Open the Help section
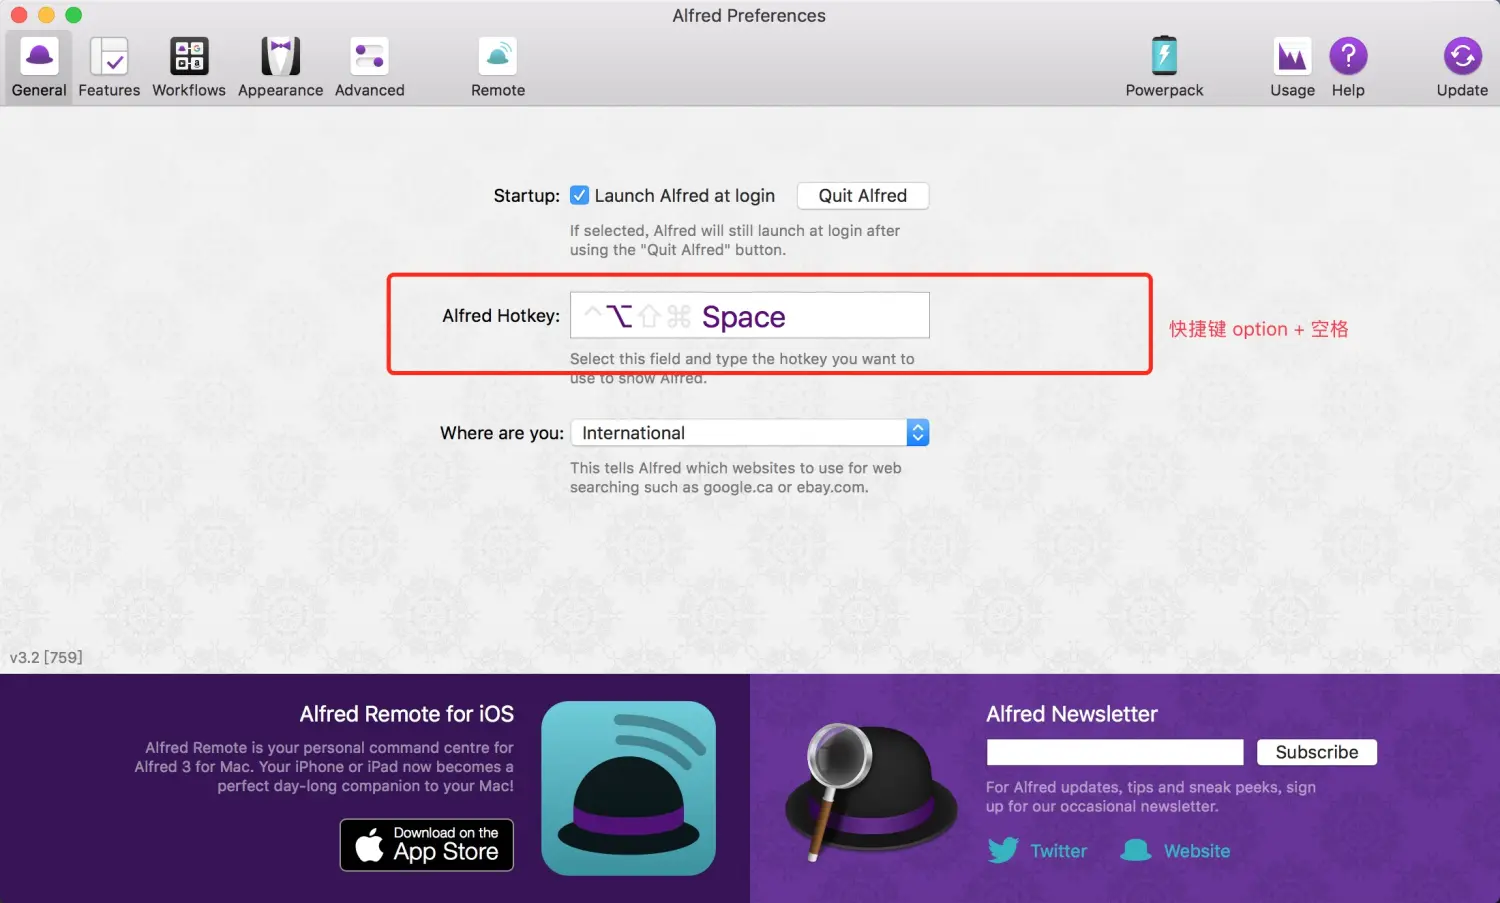Image resolution: width=1500 pixels, height=903 pixels. 1348,68
